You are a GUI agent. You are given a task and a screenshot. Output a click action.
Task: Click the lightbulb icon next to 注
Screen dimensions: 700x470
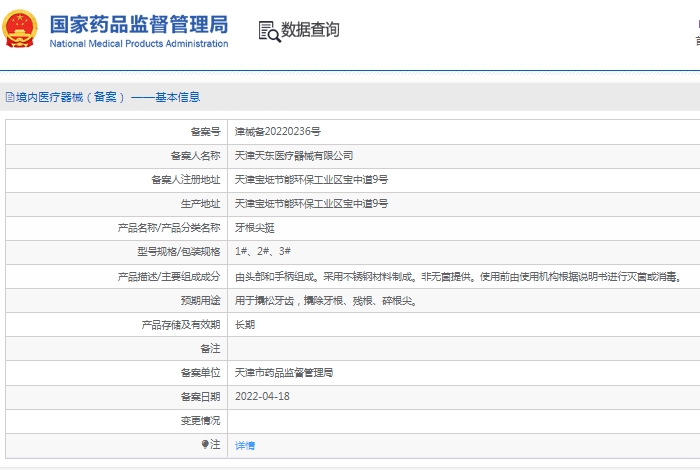205,445
